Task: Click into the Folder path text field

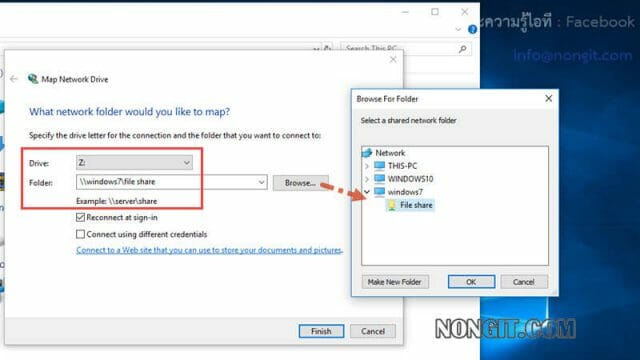Action: 167,182
